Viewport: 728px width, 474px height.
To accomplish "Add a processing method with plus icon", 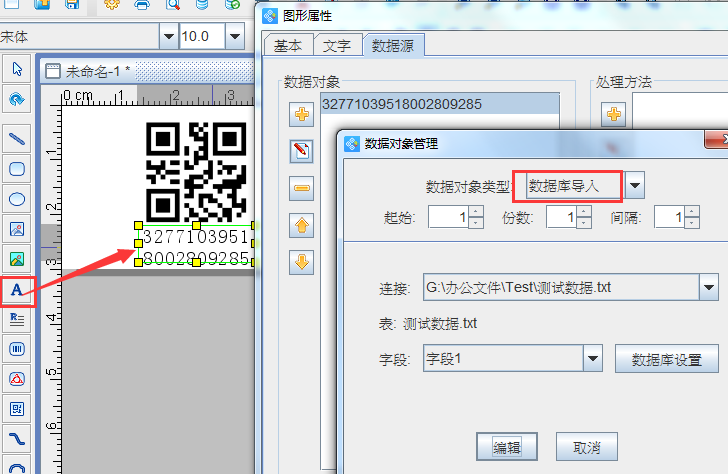I will click(613, 115).
